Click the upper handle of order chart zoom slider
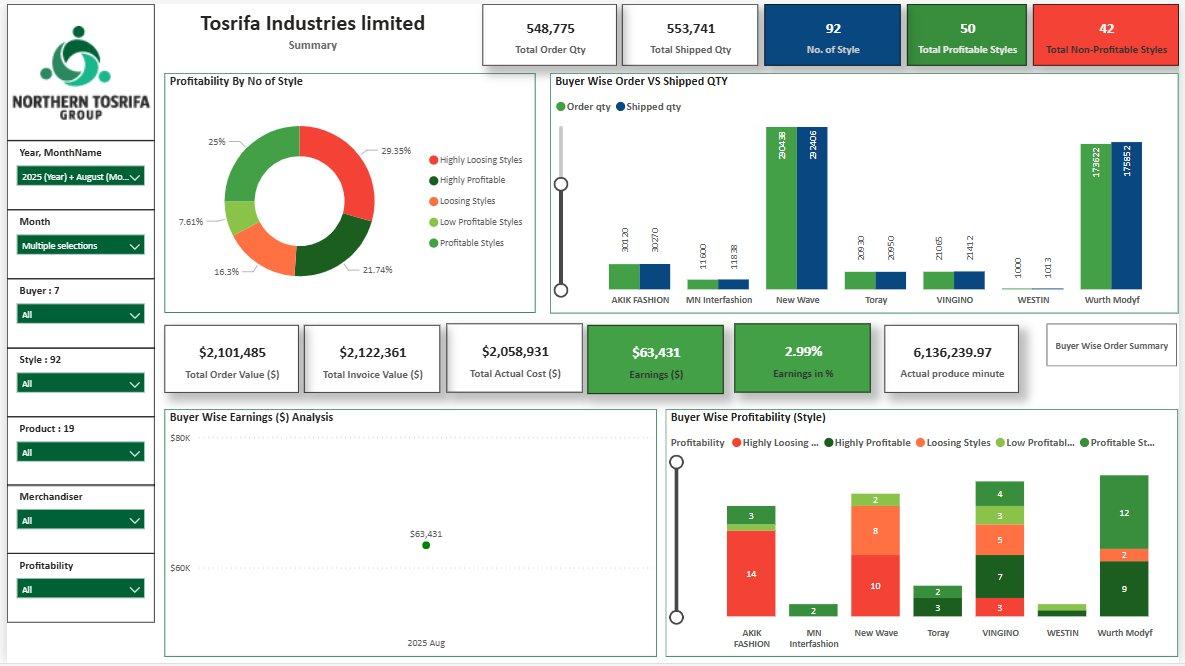This screenshot has height=666, width=1185. [561, 184]
